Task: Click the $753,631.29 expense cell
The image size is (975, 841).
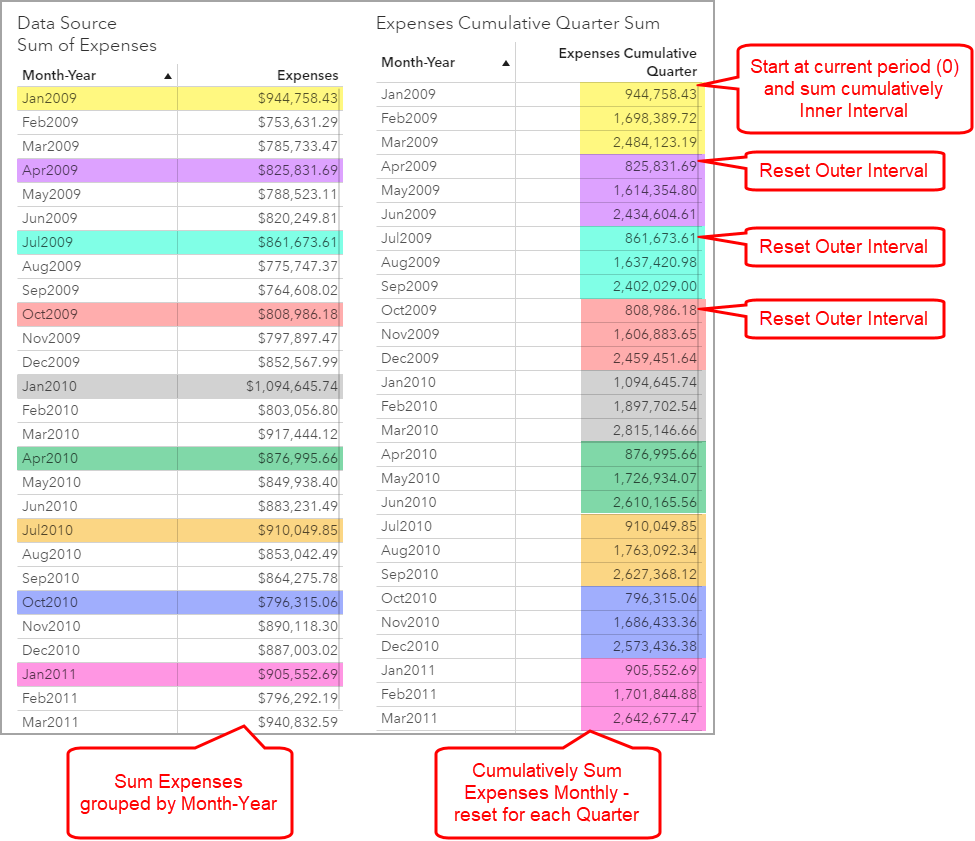Action: coord(298,122)
